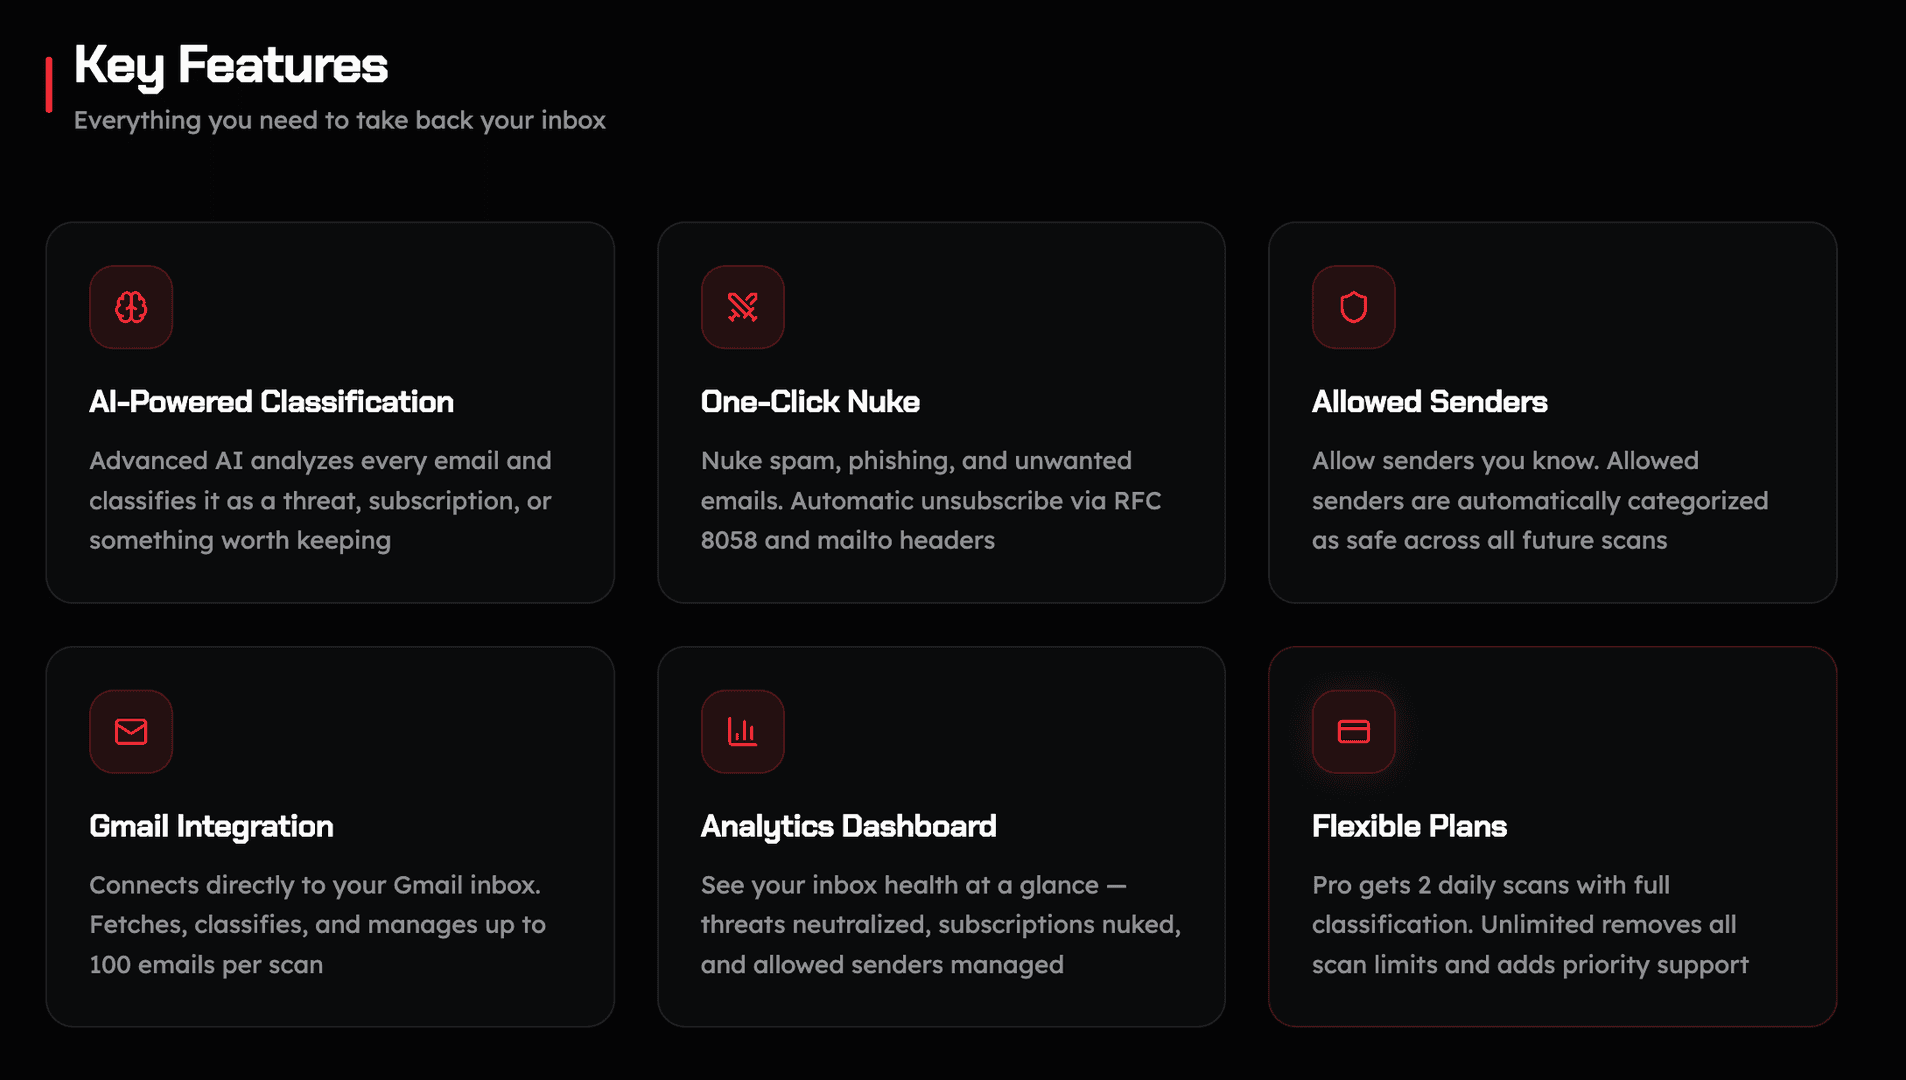Click the Key Features section heading
Screen dimensions: 1906x1080
point(230,66)
